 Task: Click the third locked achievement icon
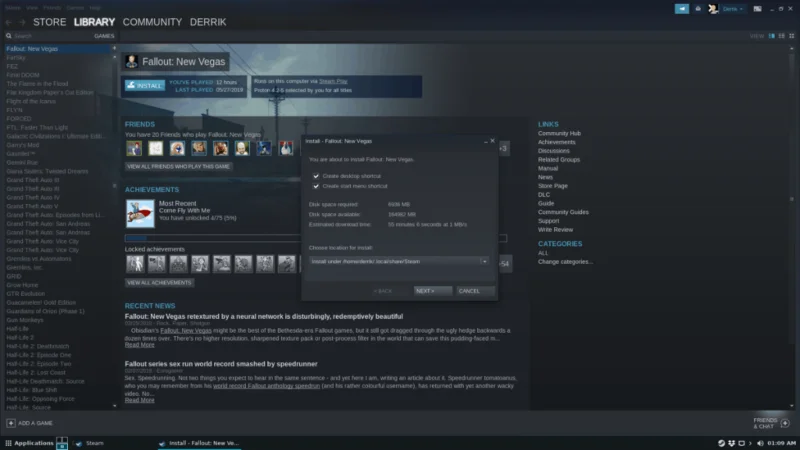tap(178, 264)
